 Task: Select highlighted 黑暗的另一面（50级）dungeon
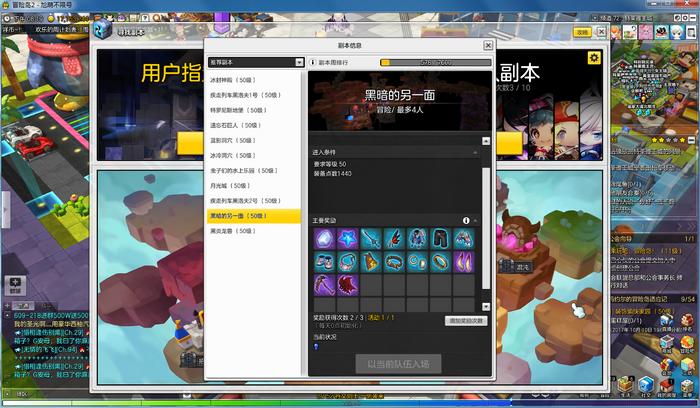pos(254,216)
